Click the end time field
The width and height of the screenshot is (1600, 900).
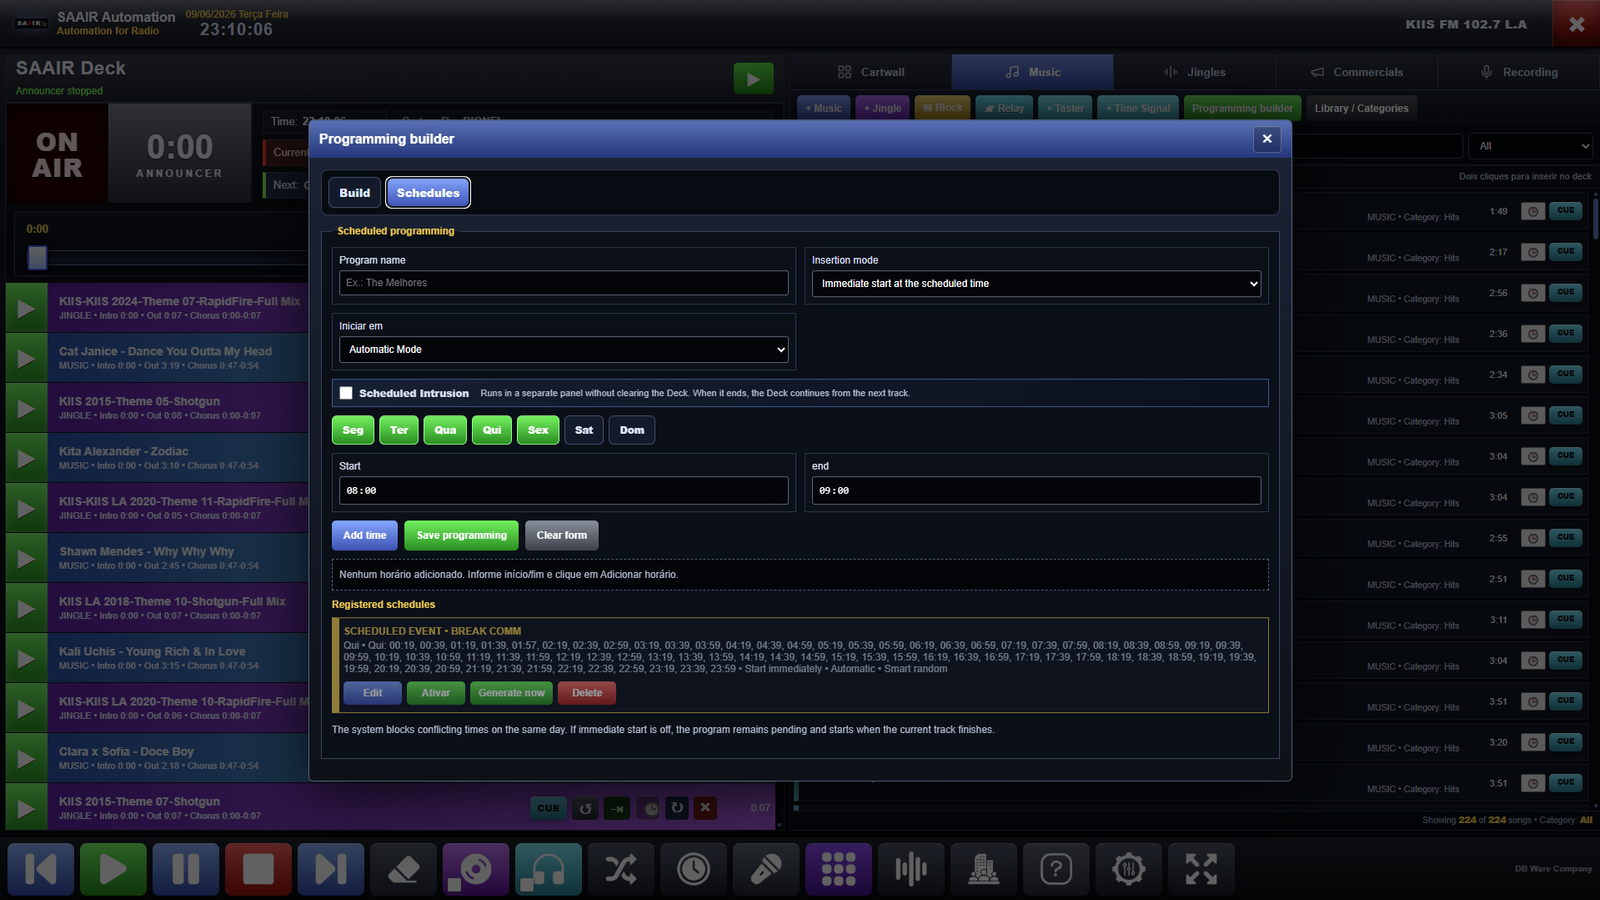(x=1036, y=491)
